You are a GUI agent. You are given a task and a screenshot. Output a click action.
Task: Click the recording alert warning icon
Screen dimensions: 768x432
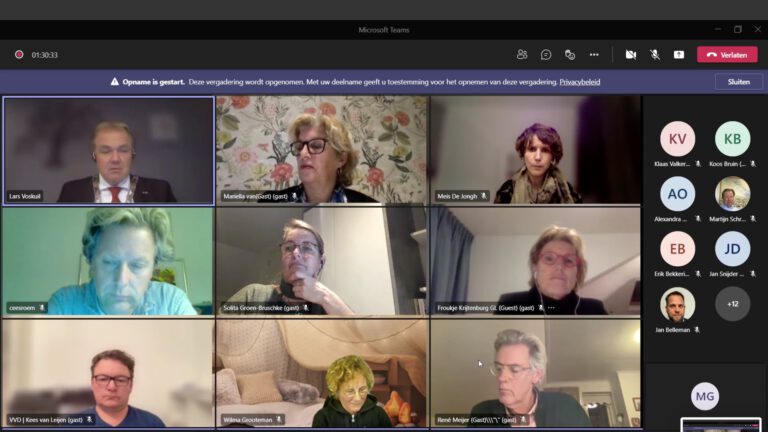pos(115,82)
